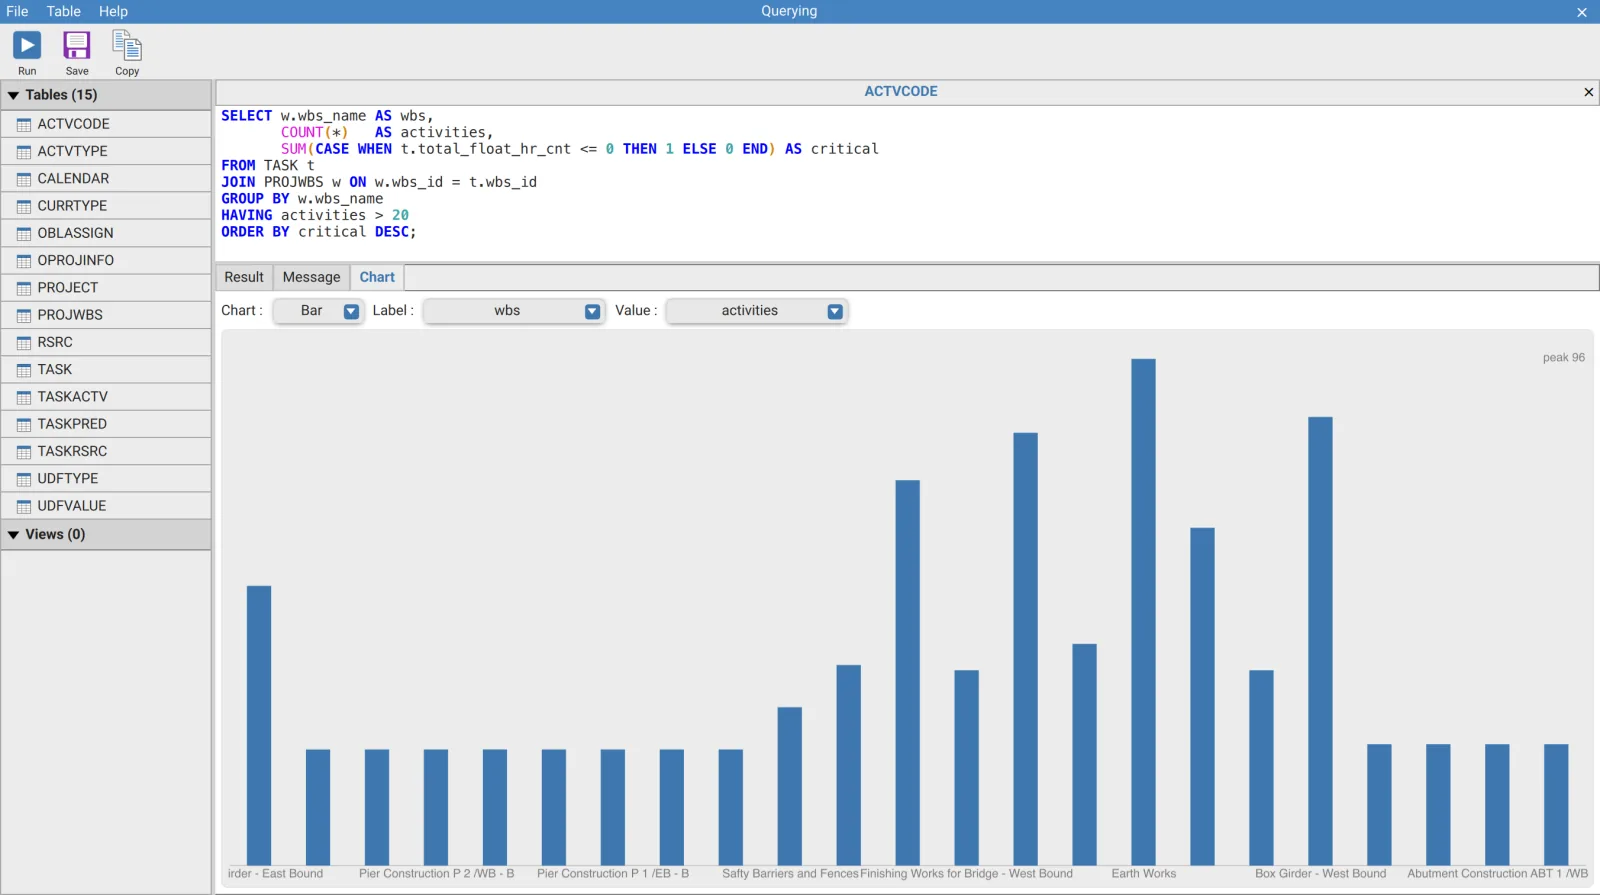Image resolution: width=1600 pixels, height=895 pixels.
Task: Select the RSRC table name
Action: pos(55,342)
